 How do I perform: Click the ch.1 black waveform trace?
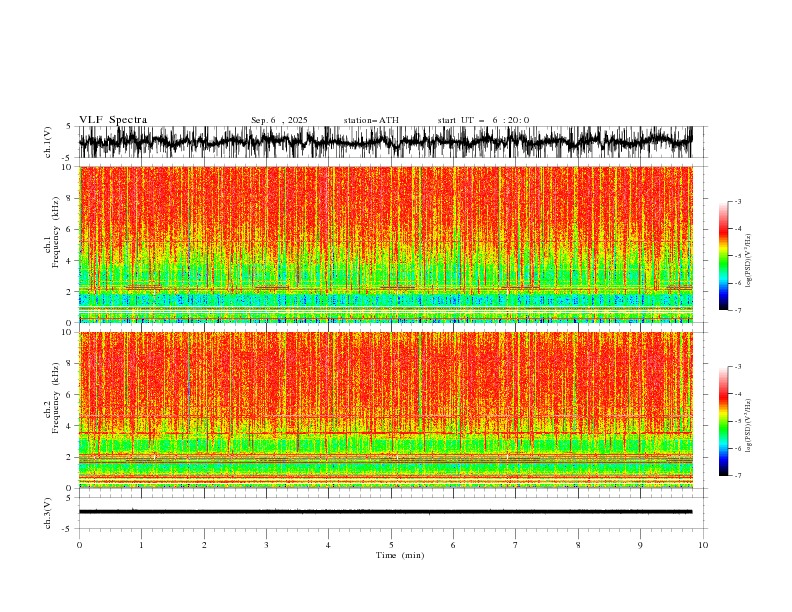point(385,142)
